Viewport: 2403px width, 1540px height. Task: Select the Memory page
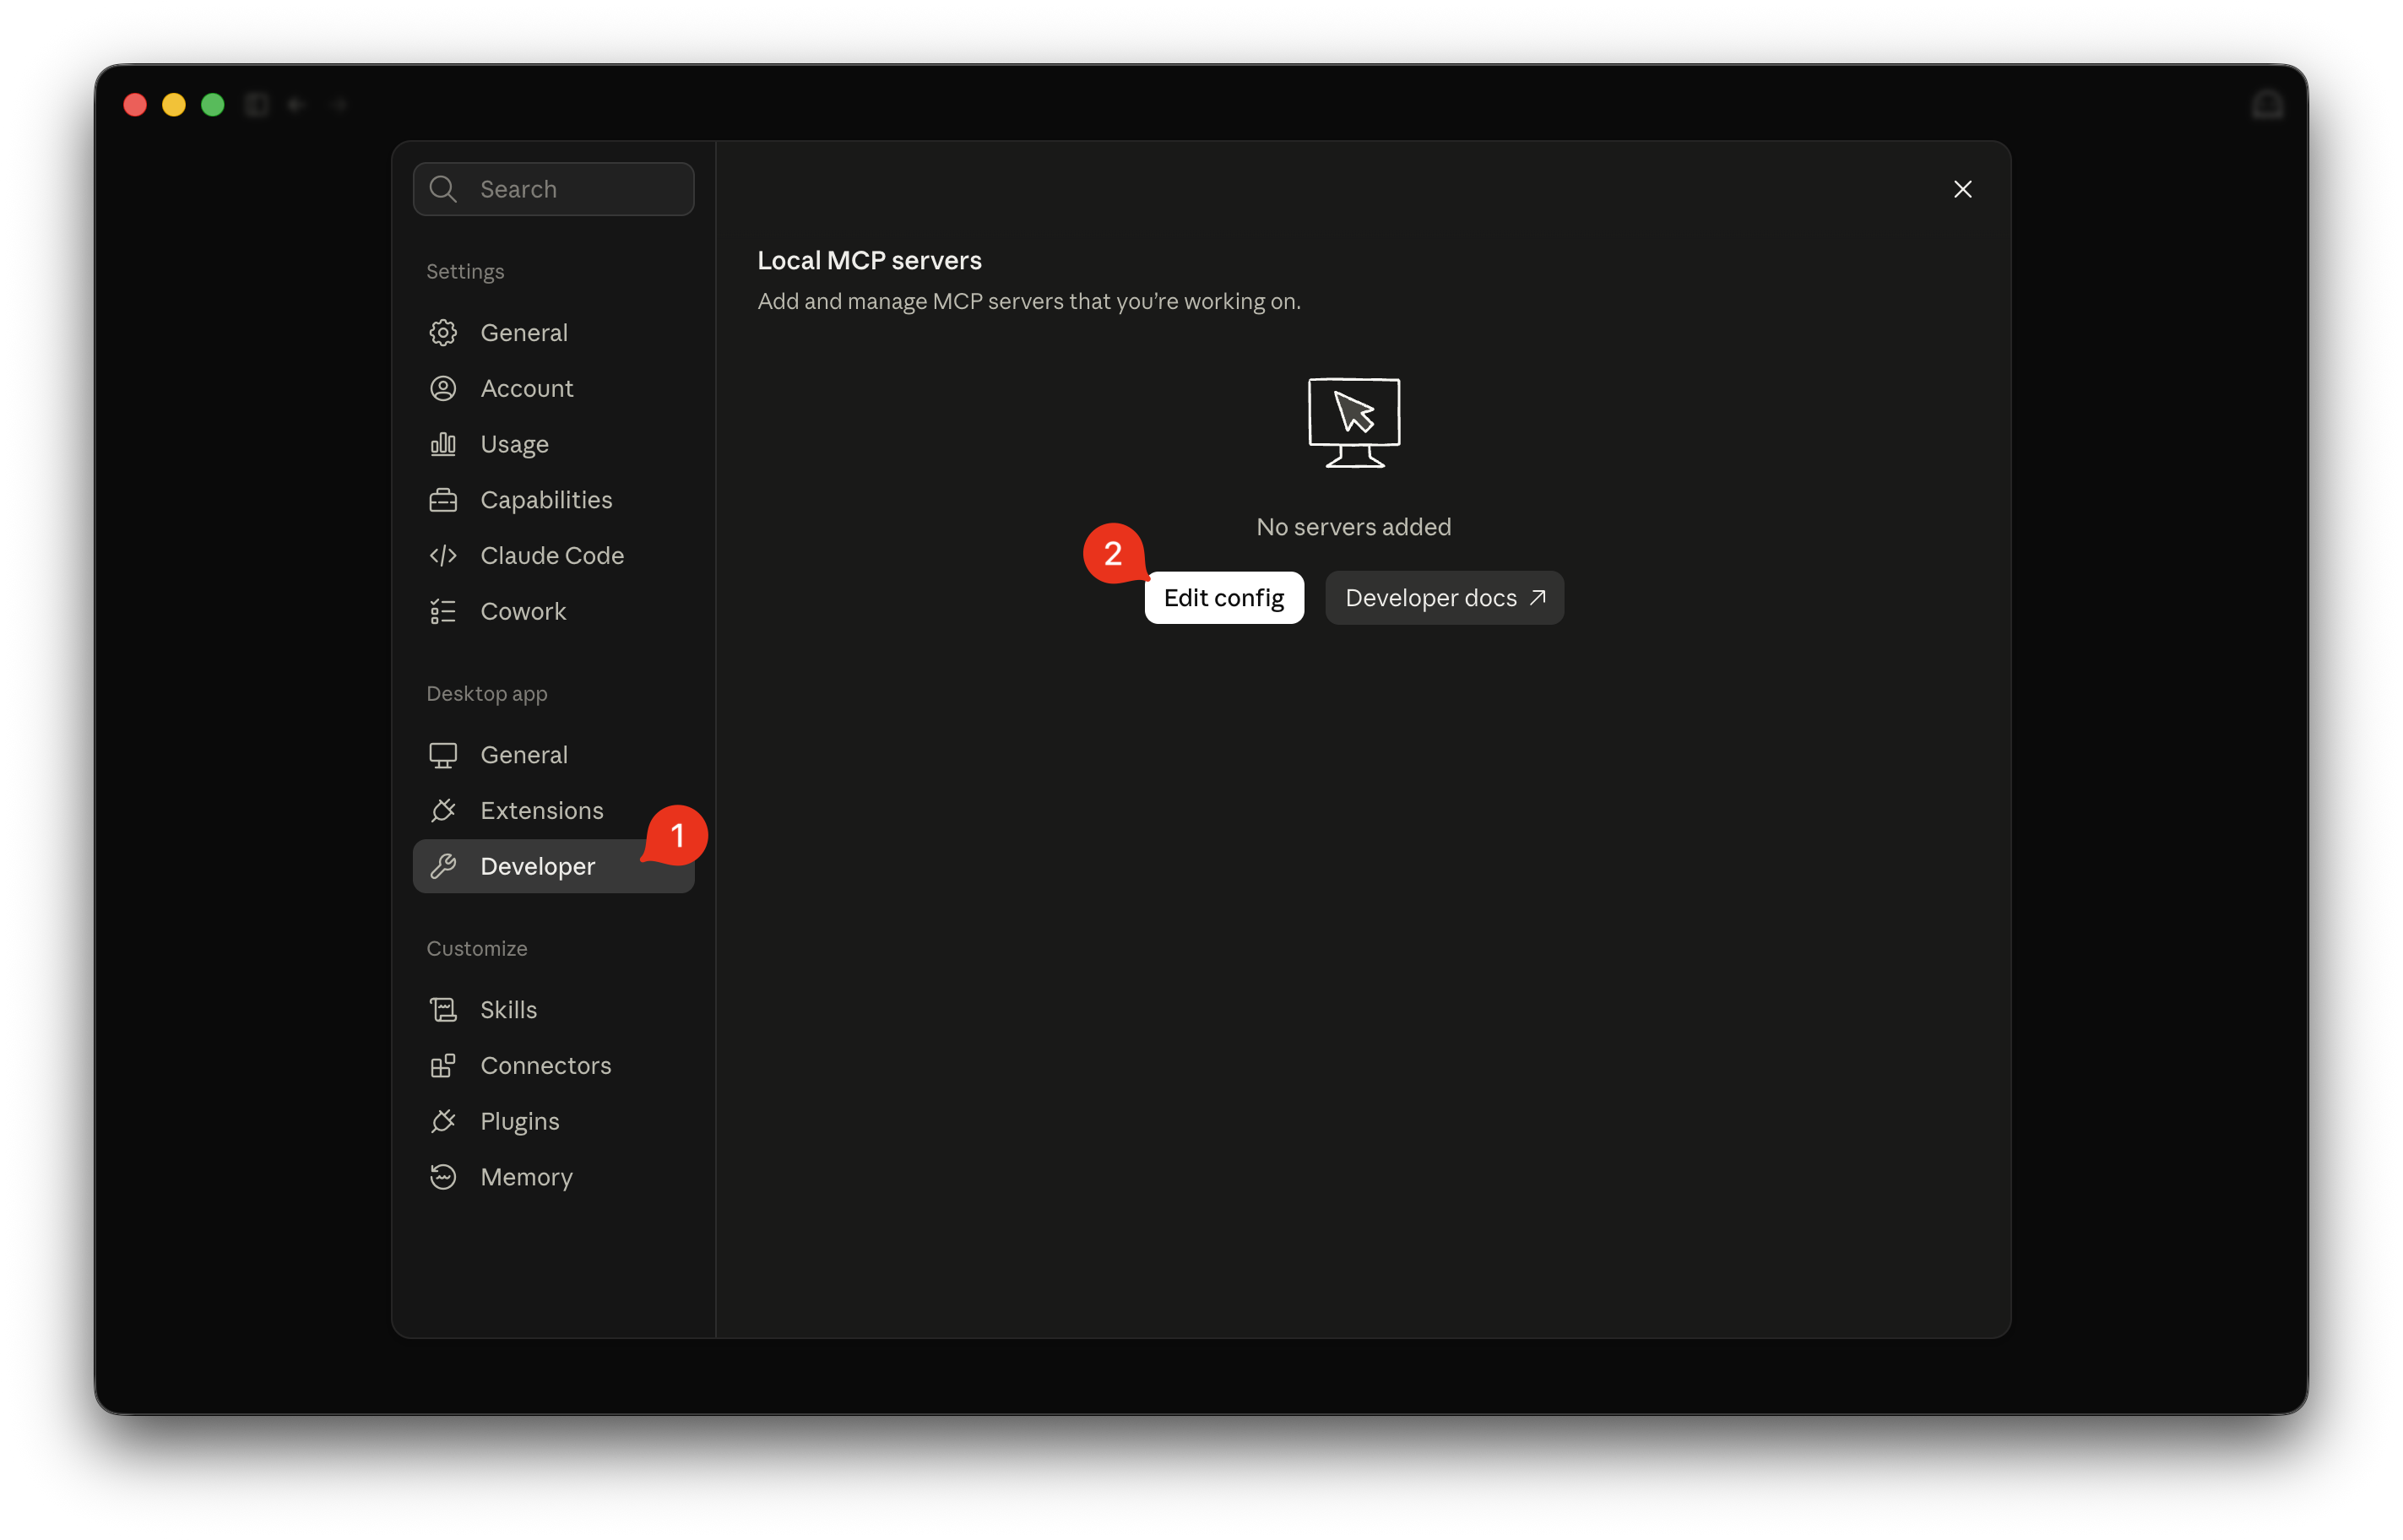[553, 1177]
